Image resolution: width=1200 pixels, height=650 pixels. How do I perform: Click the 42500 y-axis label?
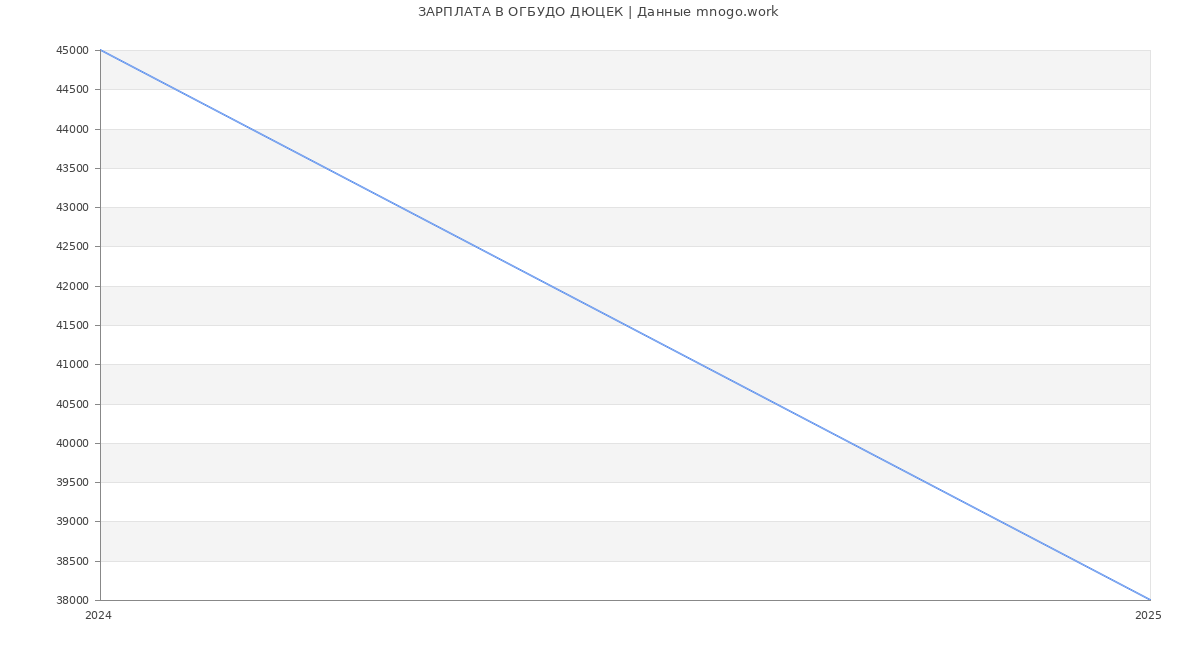pyautogui.click(x=73, y=247)
